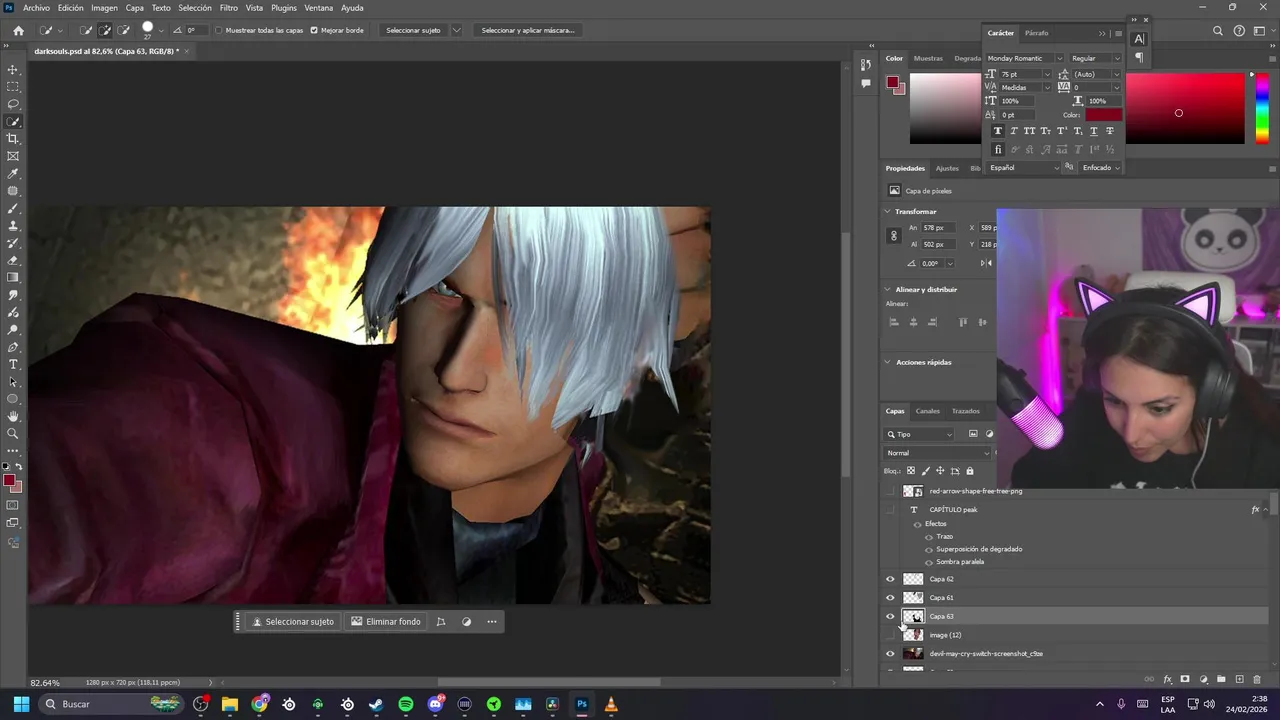Select the Brush tool
The image size is (1280, 720).
13,209
